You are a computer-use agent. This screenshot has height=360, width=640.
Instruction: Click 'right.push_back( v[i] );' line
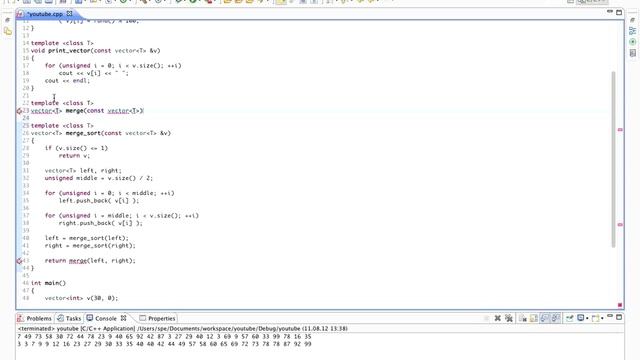(x=101, y=223)
